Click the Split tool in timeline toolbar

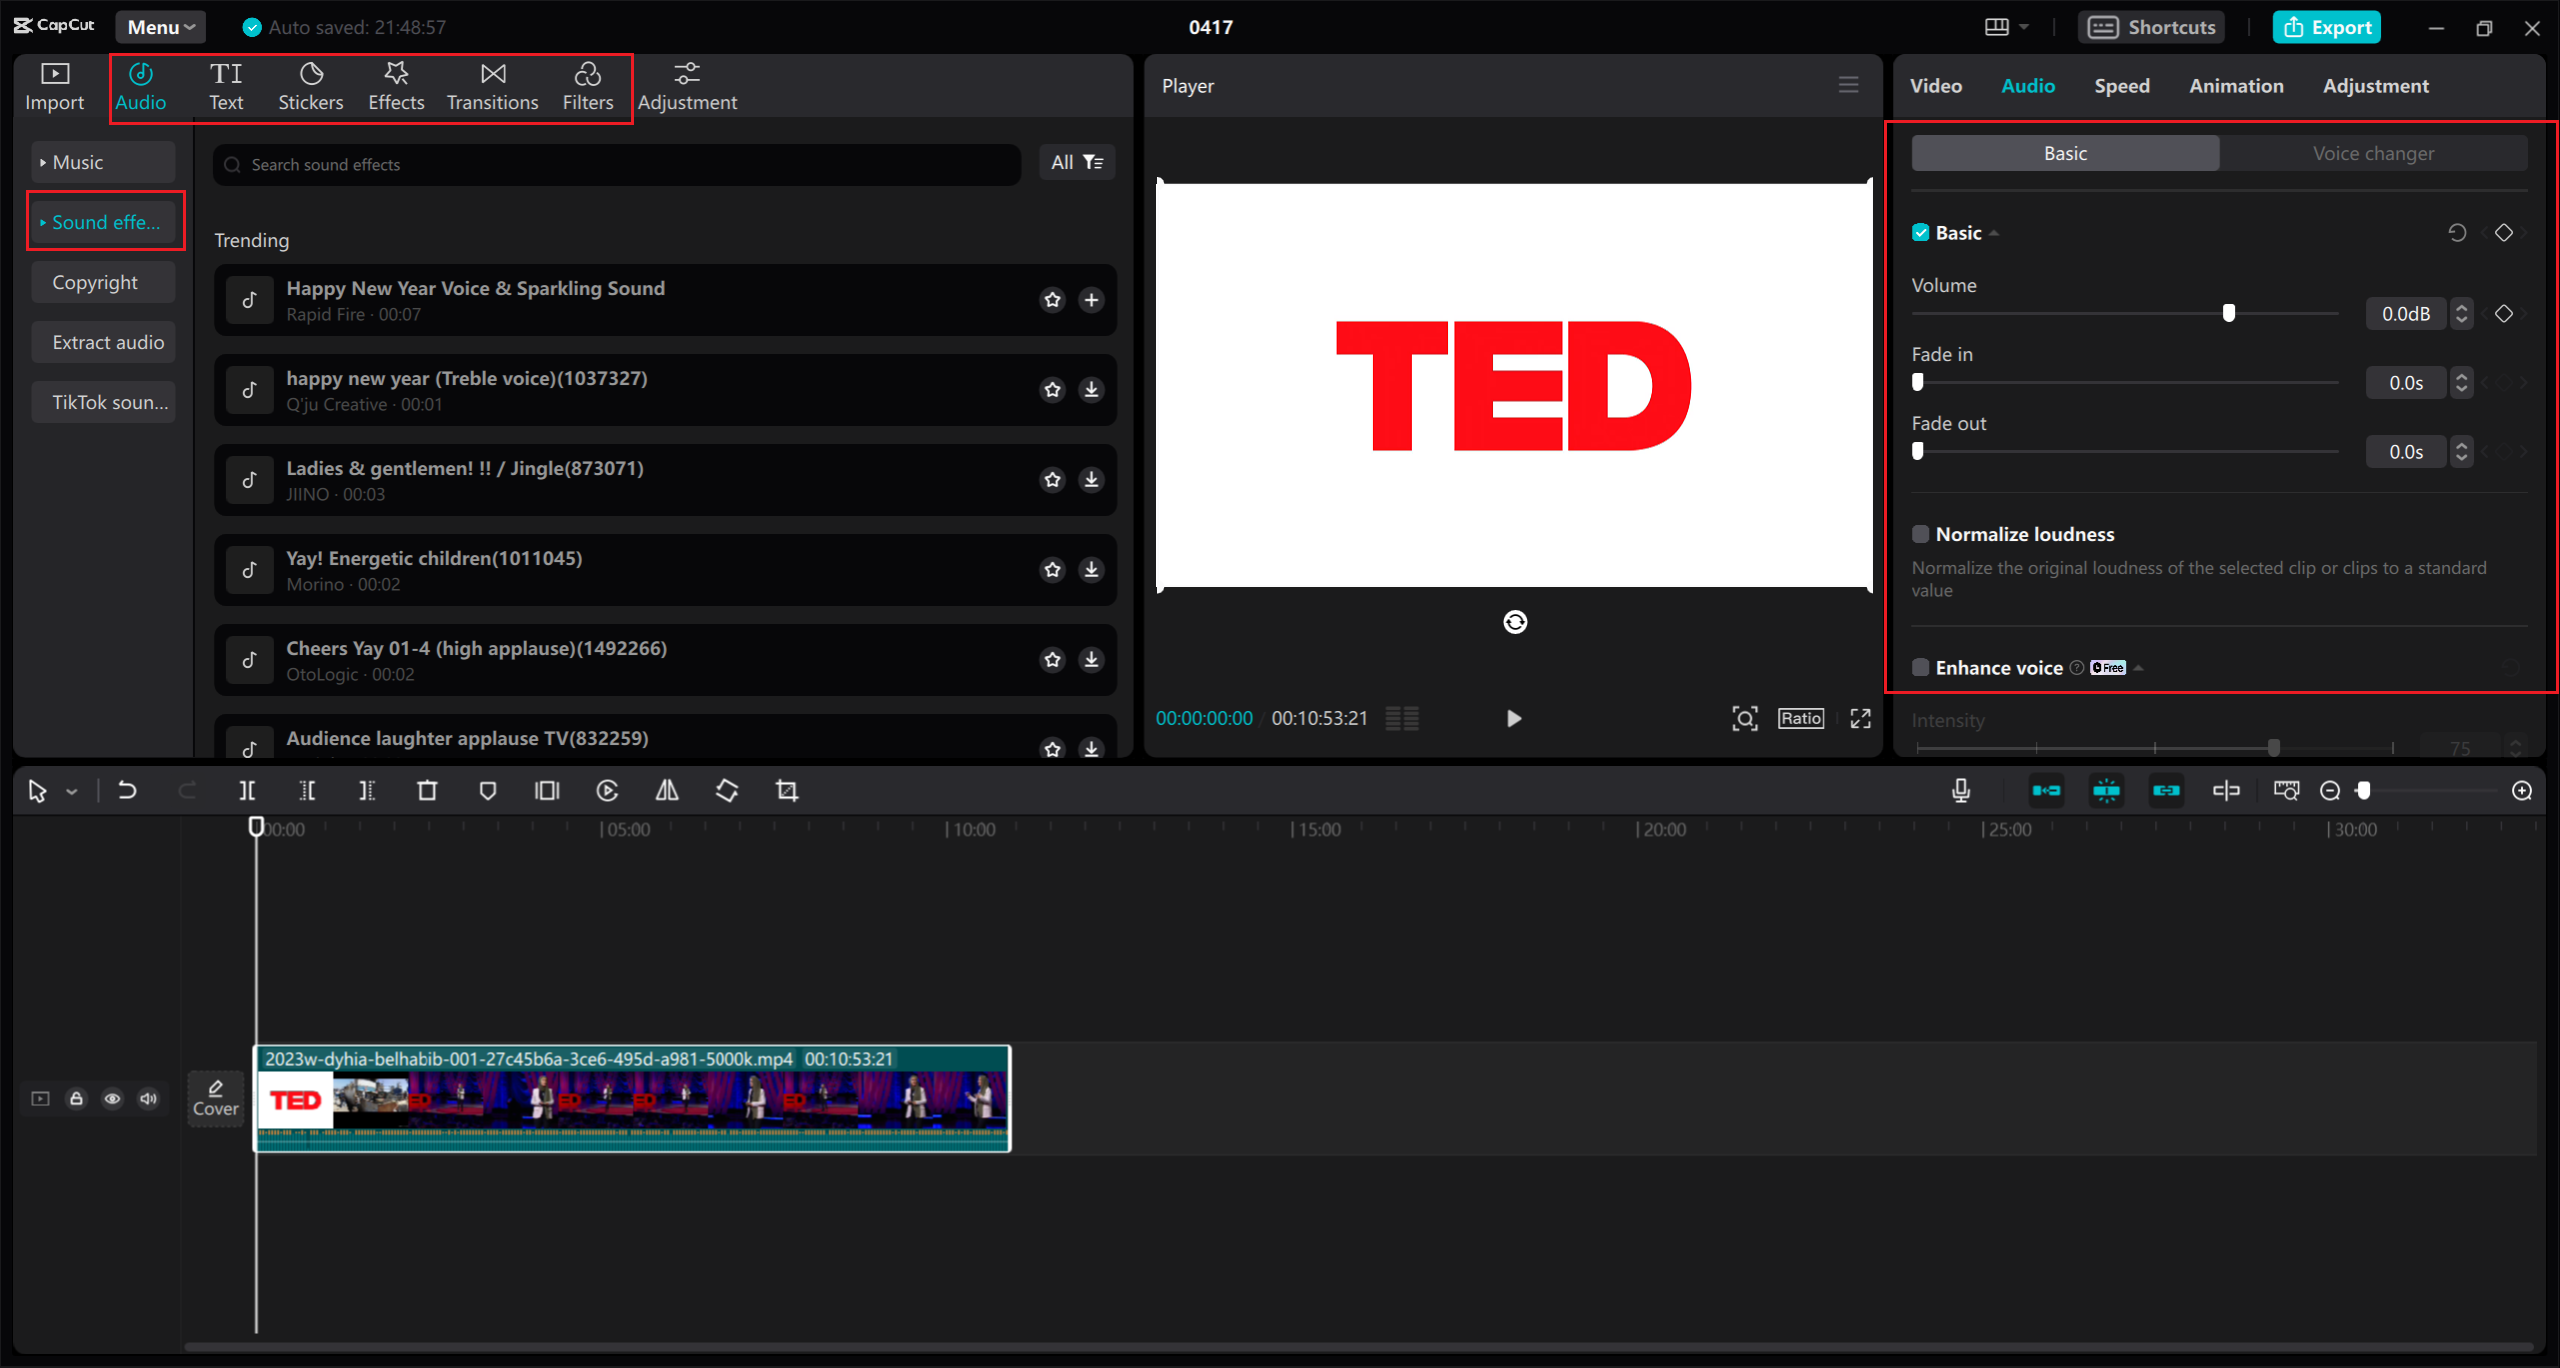[247, 791]
